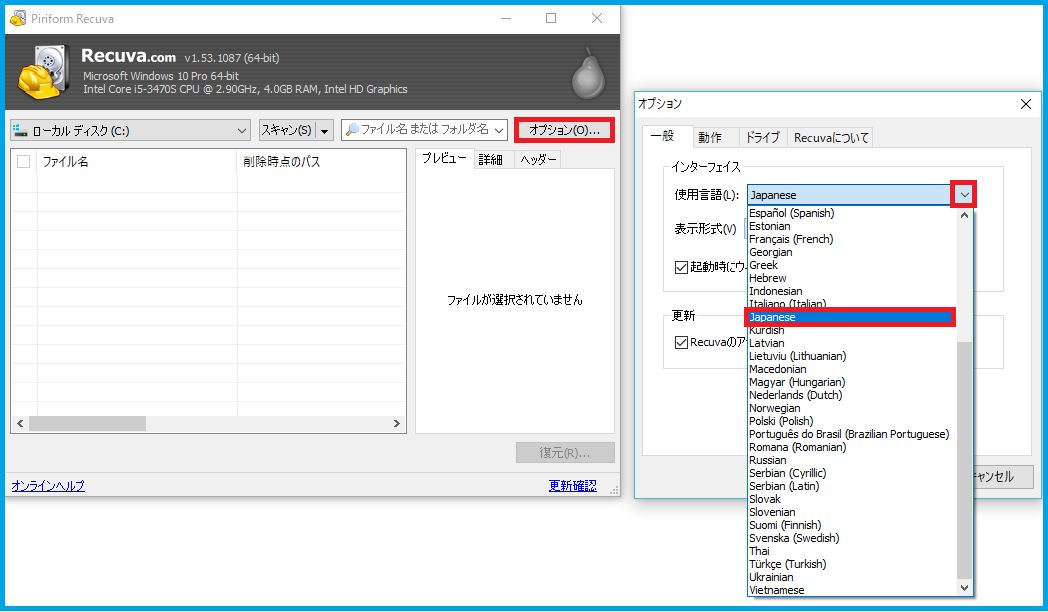1048x612 pixels.
Task: Click the file list scroll-left arrow
Action: 20,424
